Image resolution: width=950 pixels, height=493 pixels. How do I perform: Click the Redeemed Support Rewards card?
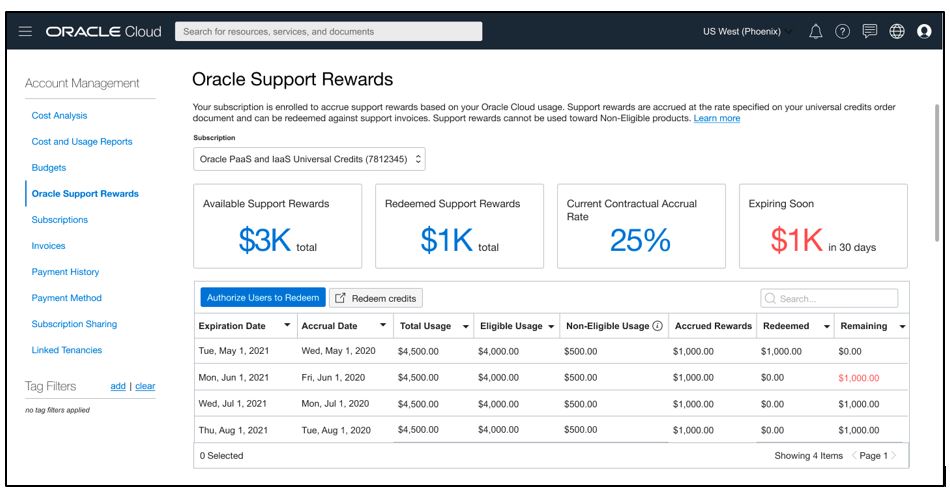click(459, 226)
